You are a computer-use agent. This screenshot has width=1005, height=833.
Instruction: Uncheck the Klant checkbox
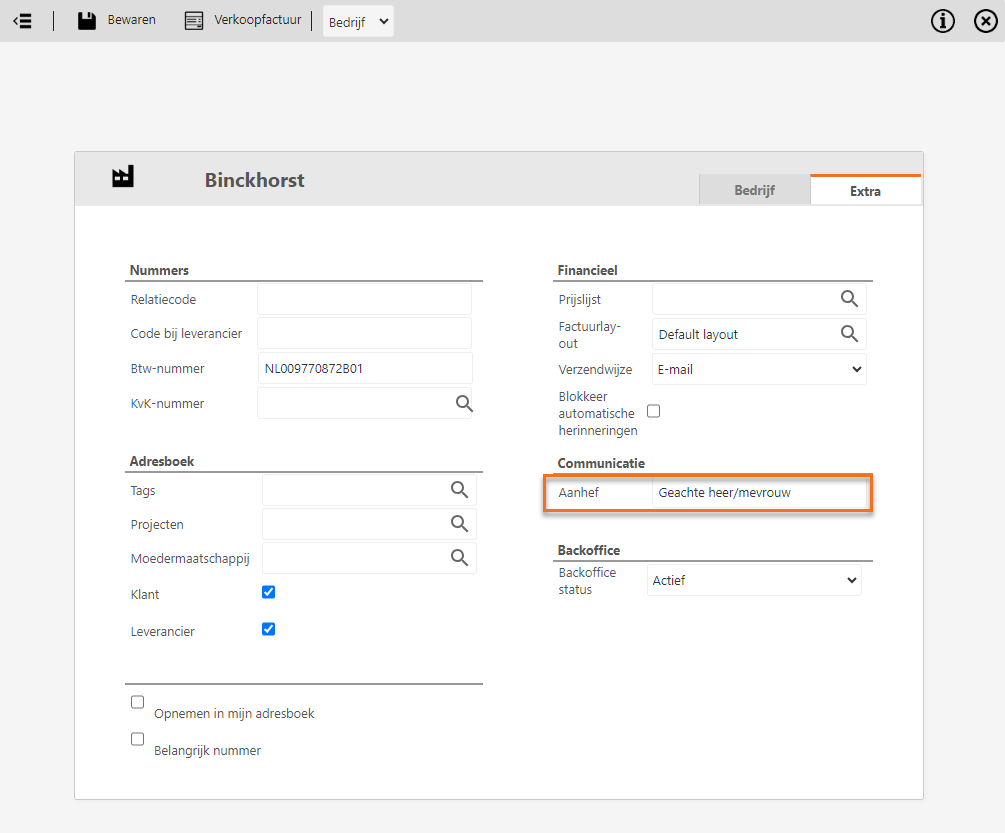(268, 592)
